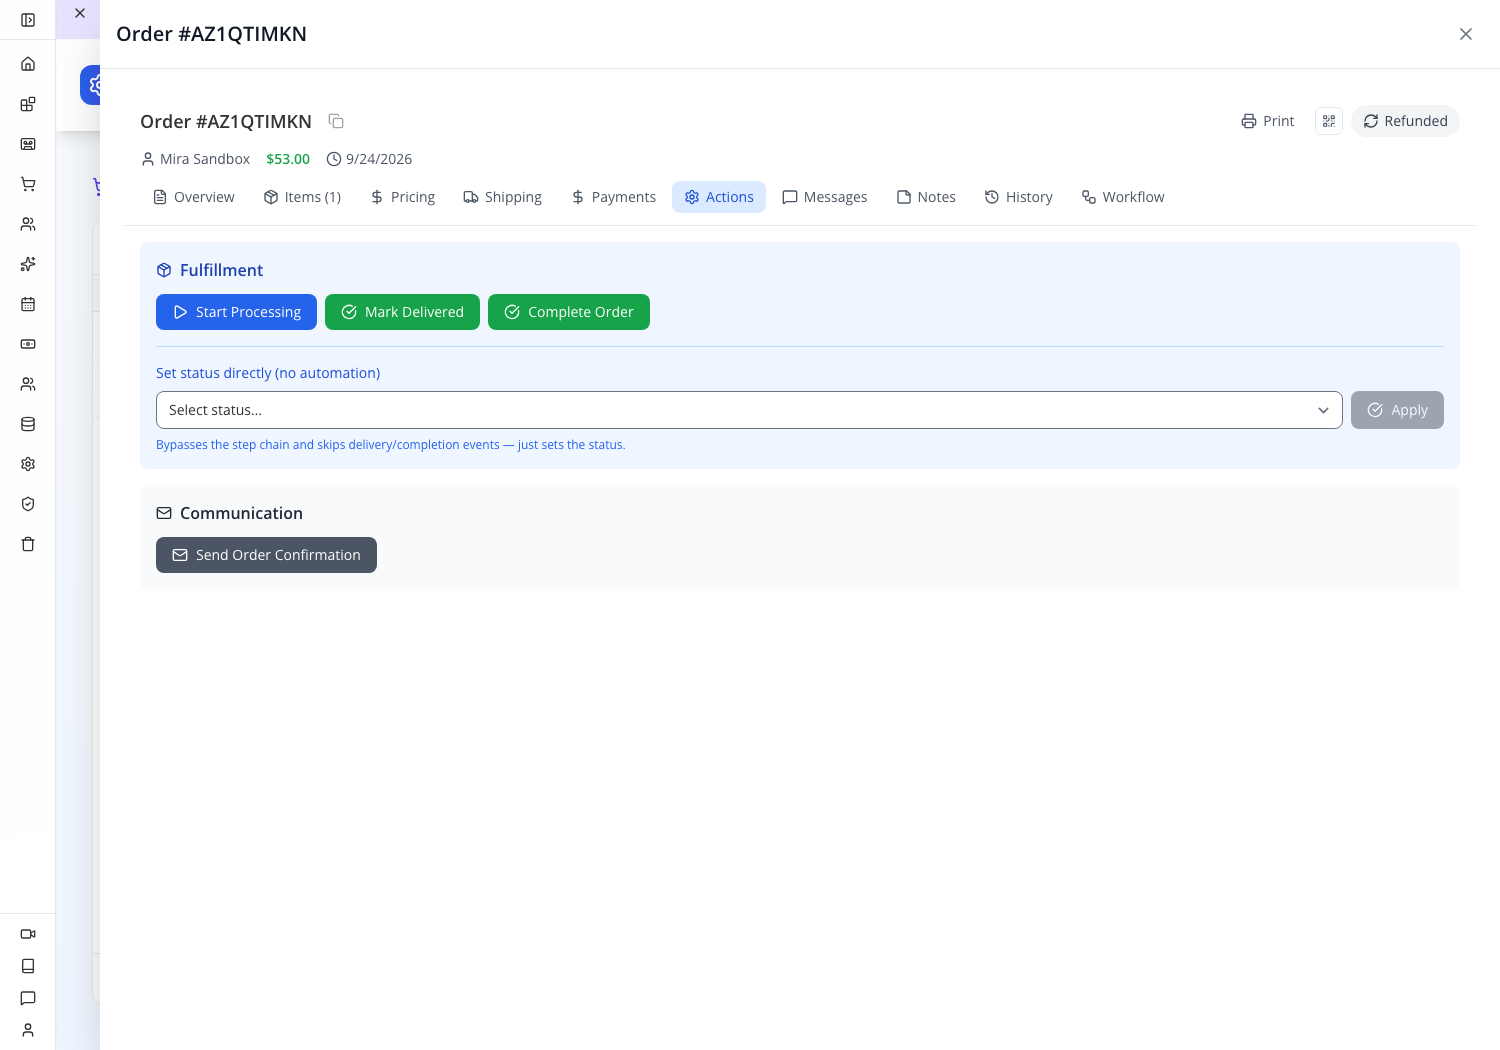This screenshot has height=1050, width=1500.
Task: Click the 'Bypasses the step chain' hint text
Action: (x=391, y=445)
